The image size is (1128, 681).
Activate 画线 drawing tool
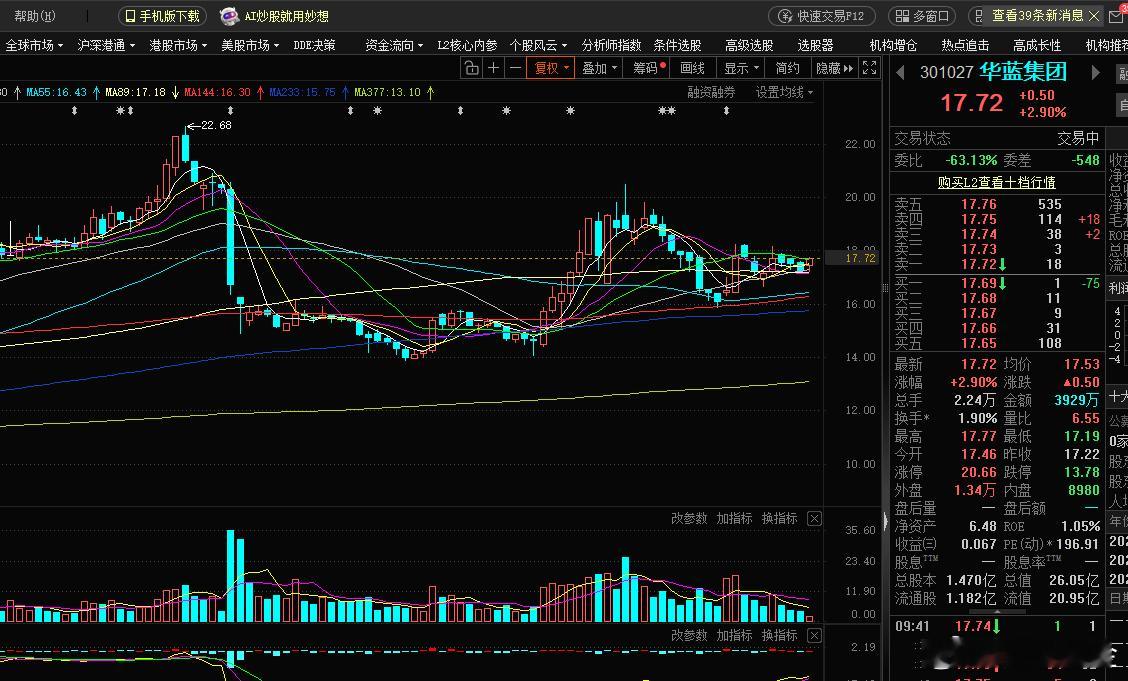(x=692, y=68)
